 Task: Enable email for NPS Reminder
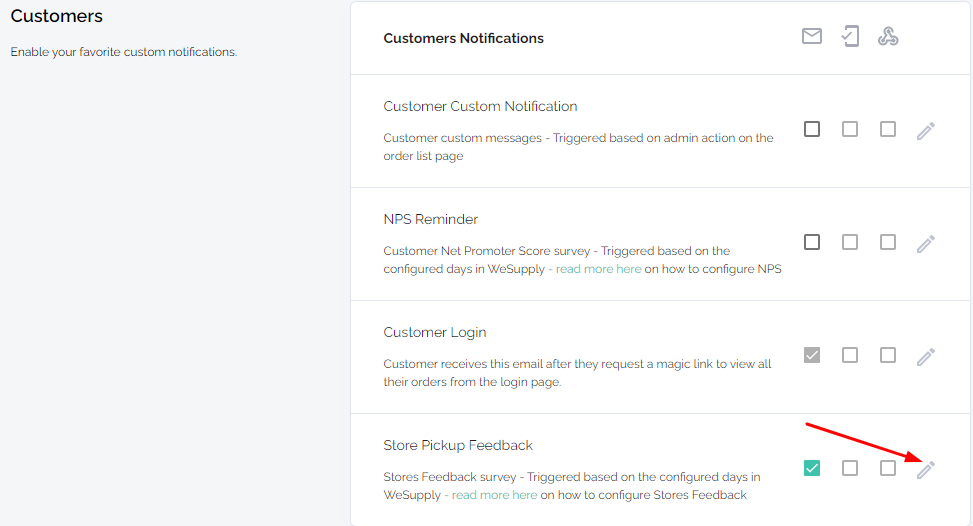coord(812,242)
